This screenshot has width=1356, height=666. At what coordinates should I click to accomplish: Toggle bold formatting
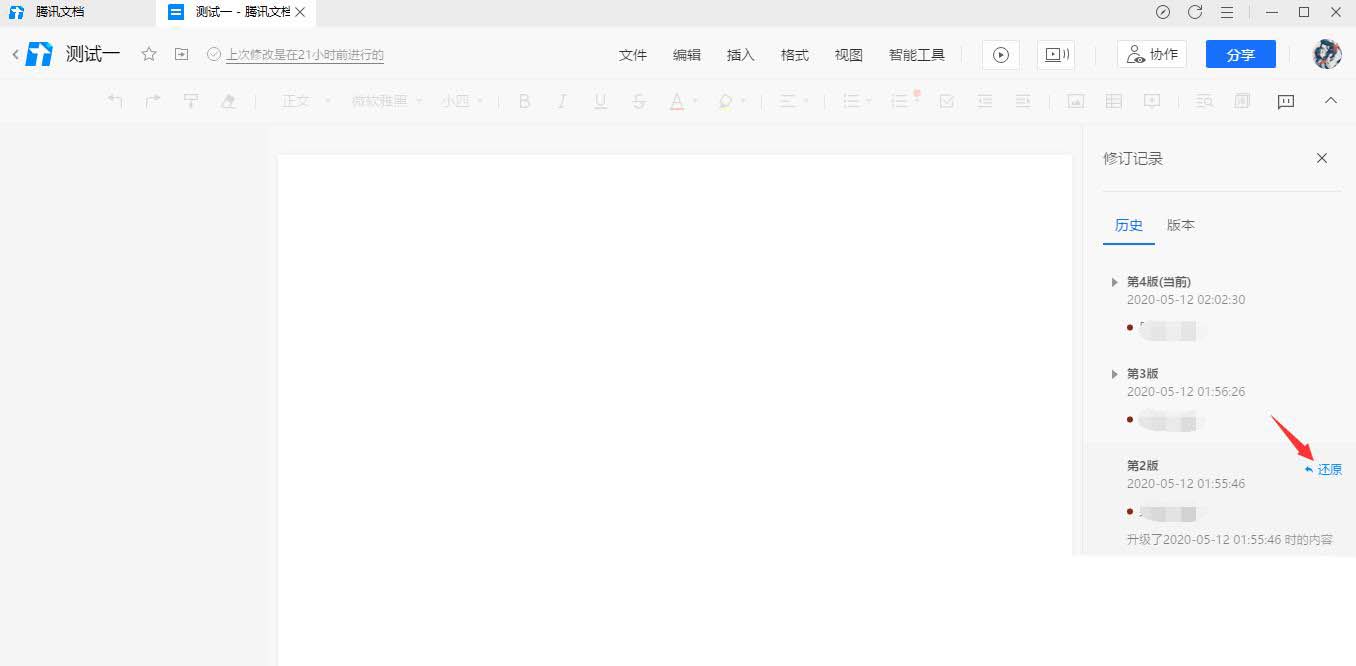click(x=524, y=101)
